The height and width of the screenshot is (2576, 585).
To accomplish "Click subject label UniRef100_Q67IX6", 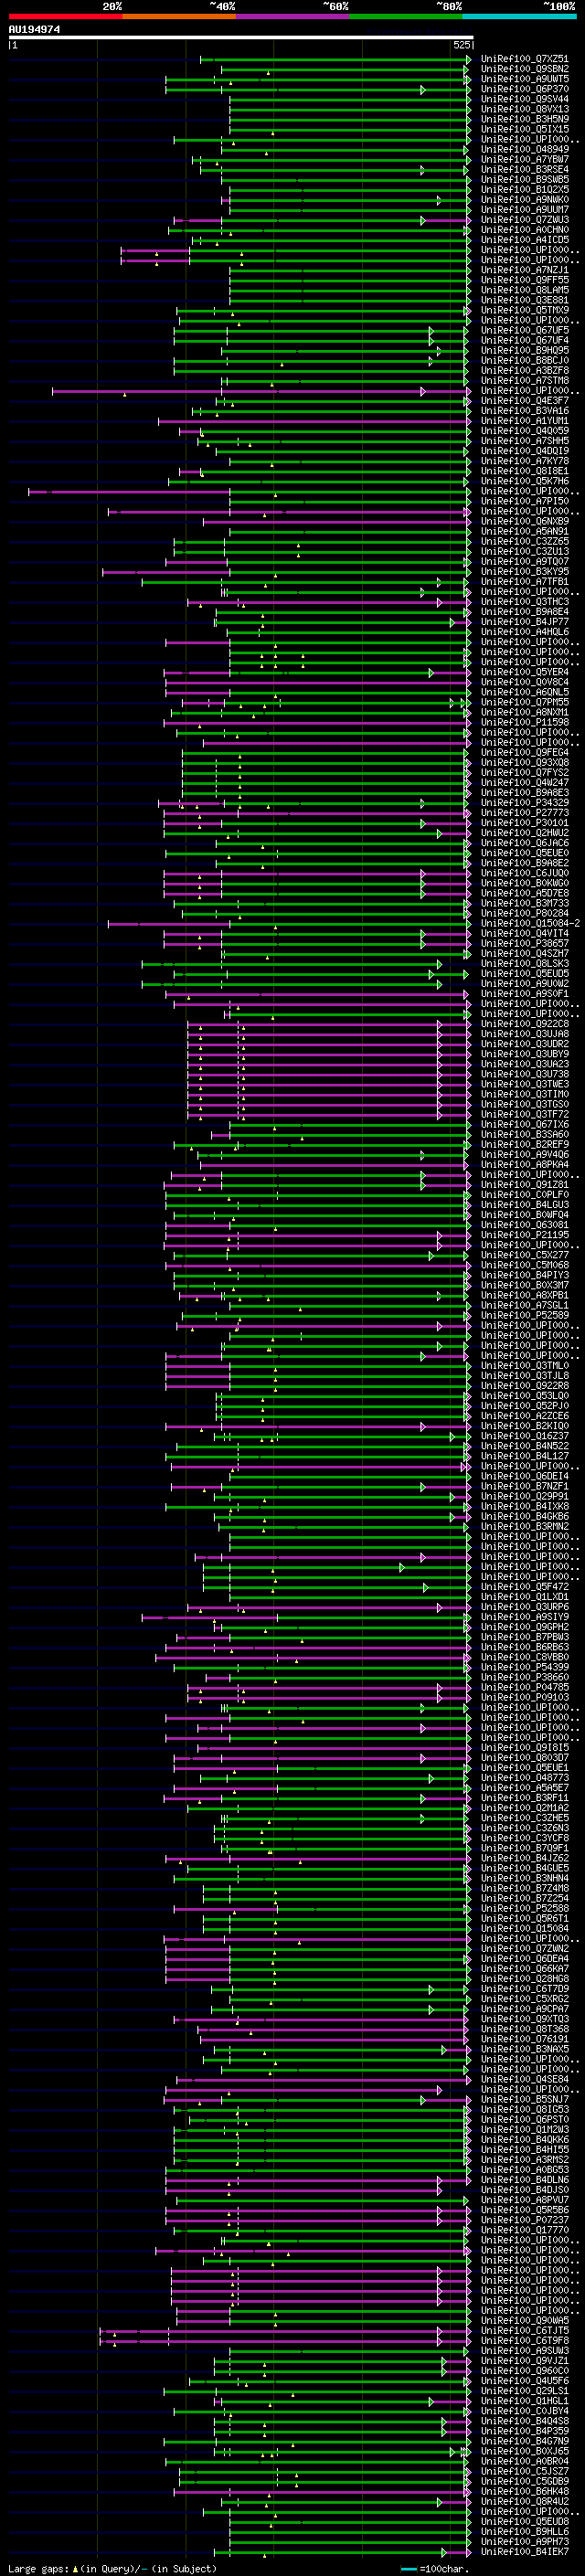I will click(x=524, y=1125).
